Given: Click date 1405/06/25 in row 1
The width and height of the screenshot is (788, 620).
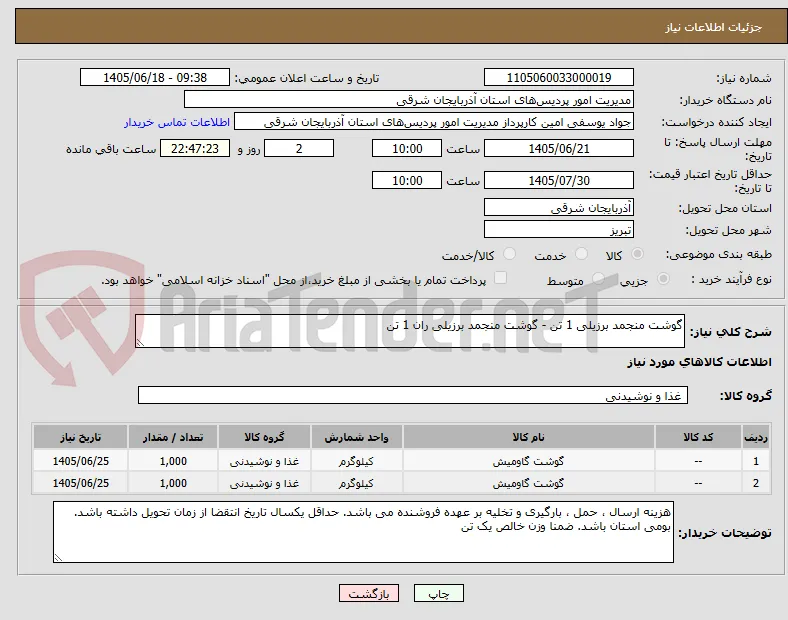Looking at the screenshot, I should coord(80,461).
